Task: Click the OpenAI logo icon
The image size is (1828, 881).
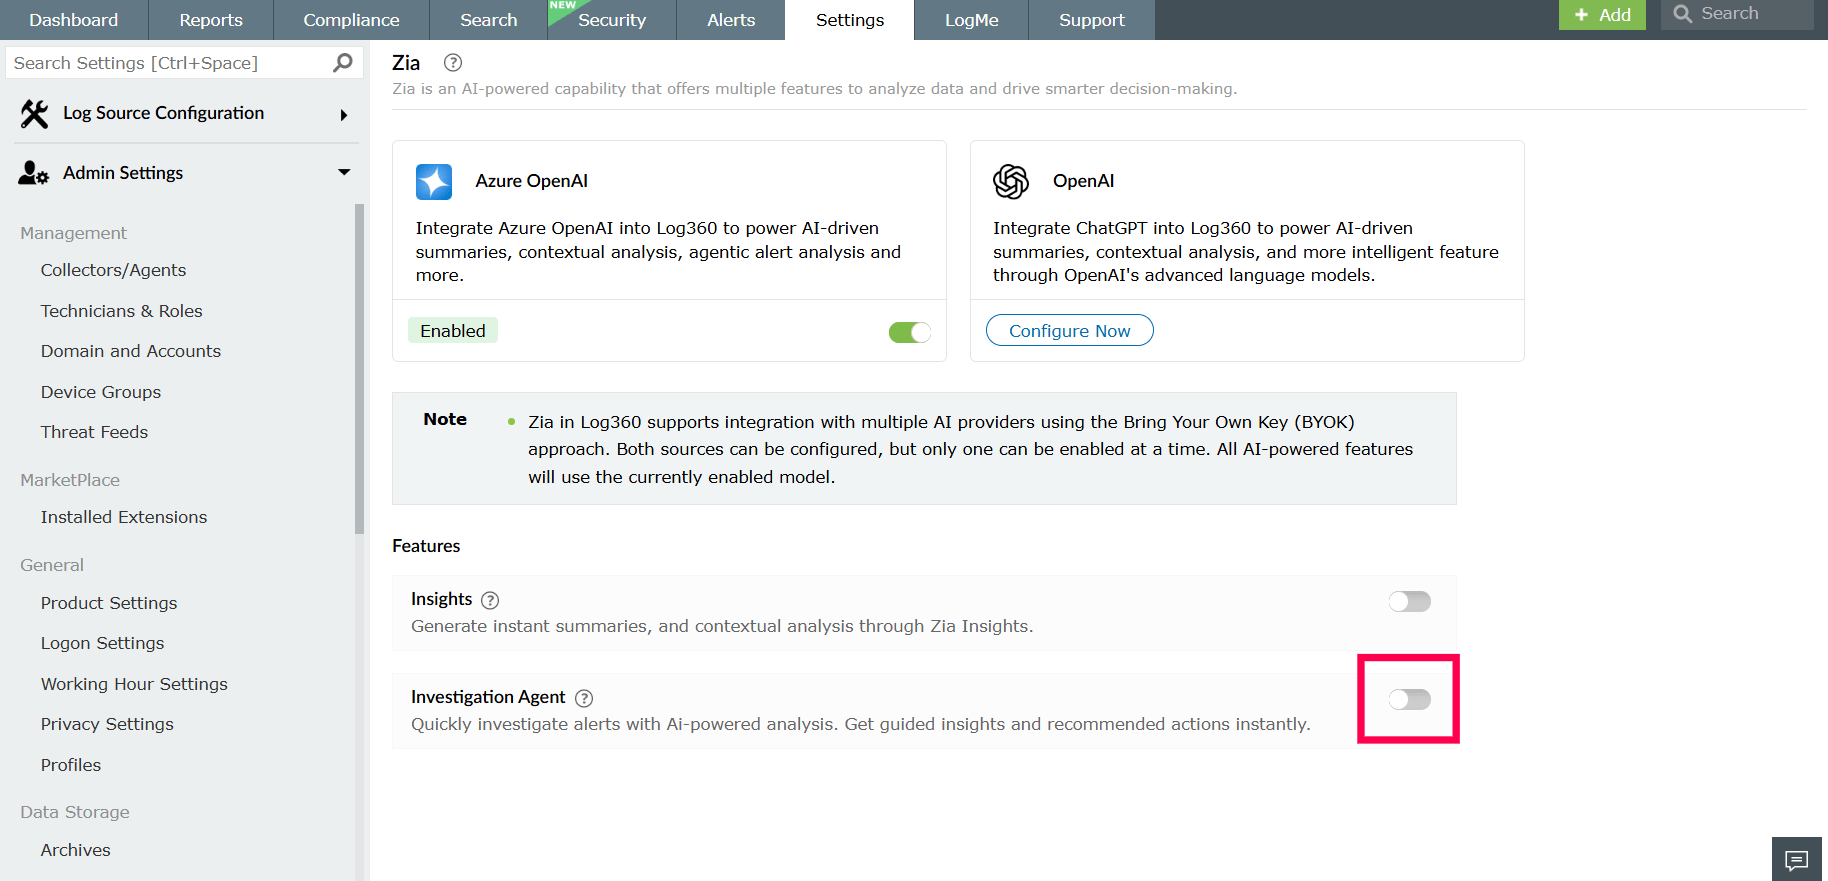Action: (1011, 182)
